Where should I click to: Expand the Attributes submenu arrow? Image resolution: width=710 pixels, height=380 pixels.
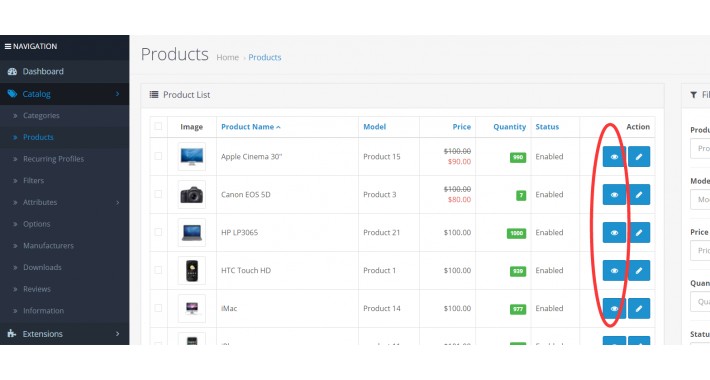pyautogui.click(x=117, y=202)
